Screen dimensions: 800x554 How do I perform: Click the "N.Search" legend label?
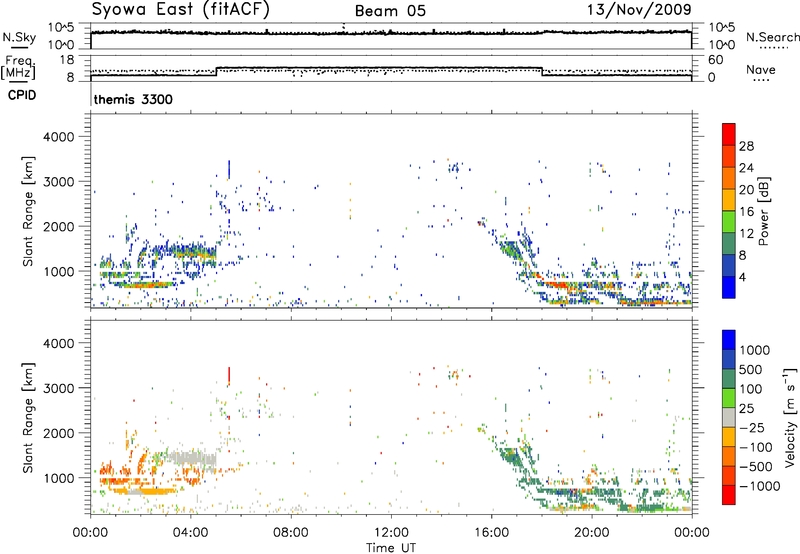772,37
